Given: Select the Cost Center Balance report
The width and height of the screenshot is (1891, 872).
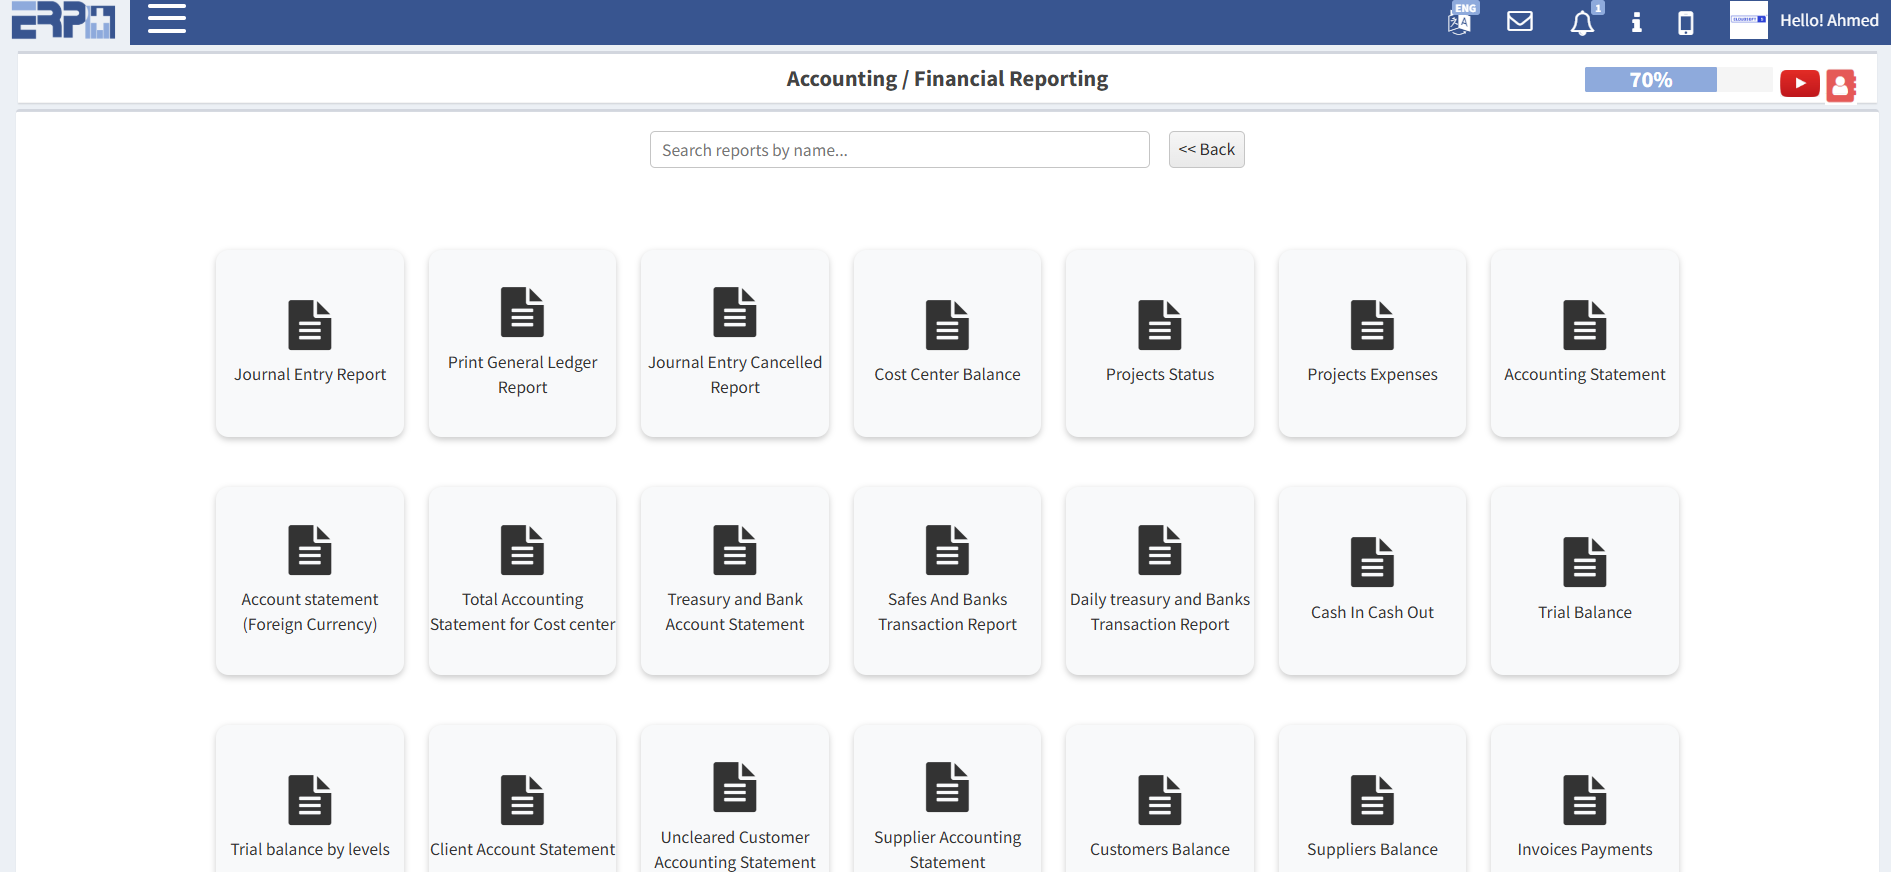Looking at the screenshot, I should 947,343.
